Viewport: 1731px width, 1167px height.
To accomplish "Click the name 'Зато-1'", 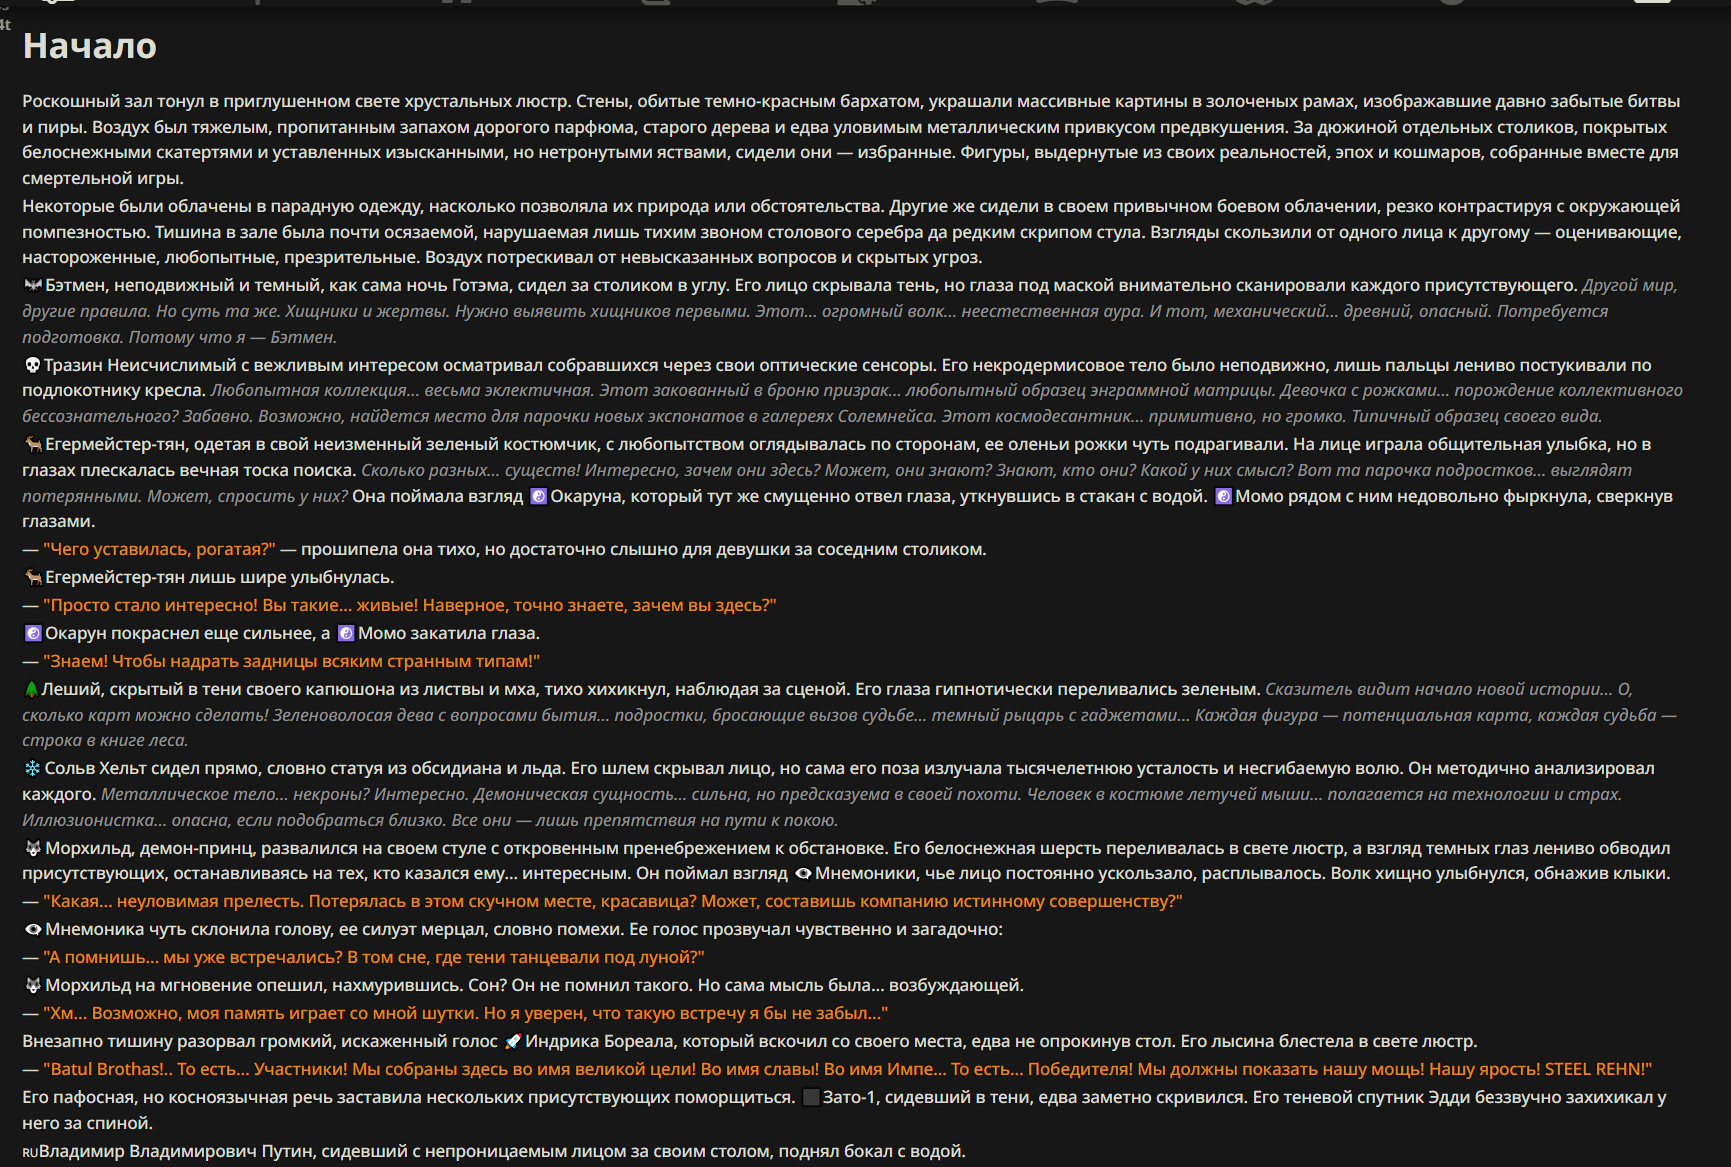I will click(850, 1097).
